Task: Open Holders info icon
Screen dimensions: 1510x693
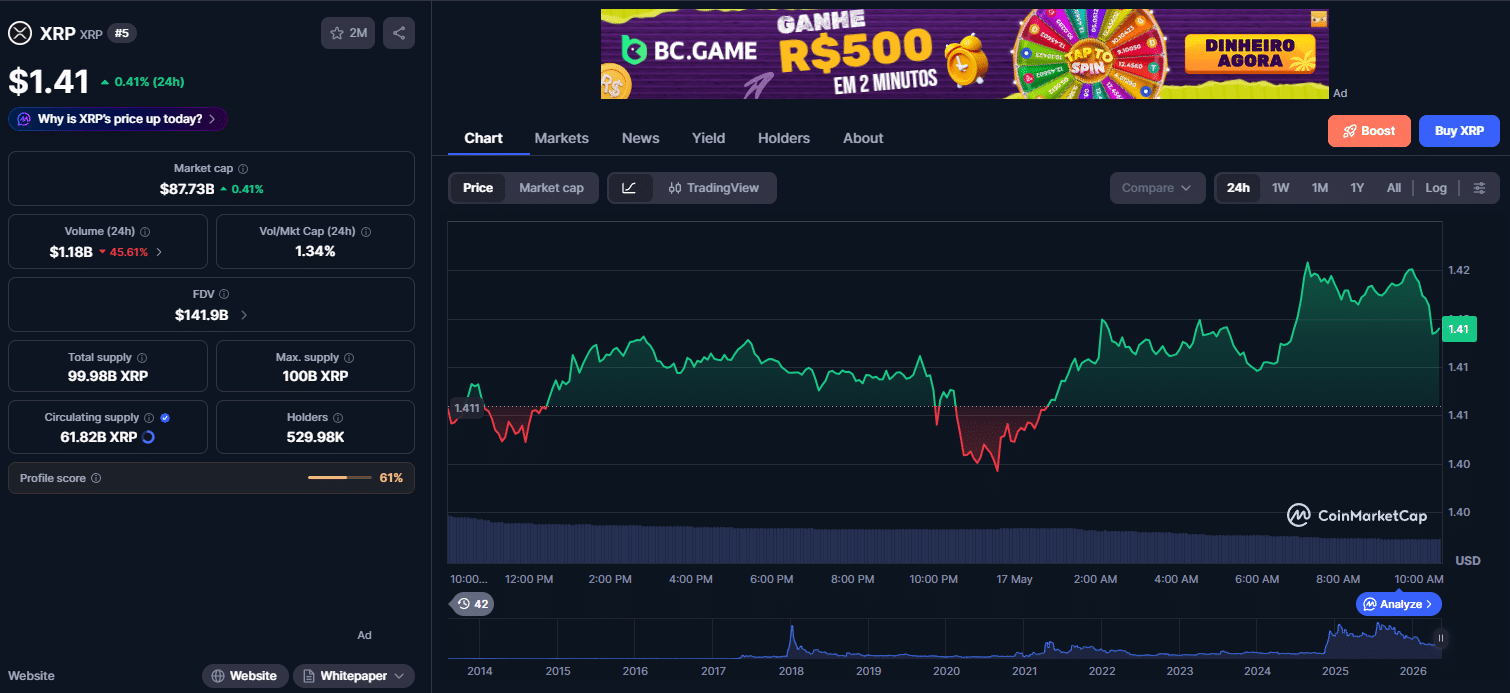Action: pyautogui.click(x=338, y=418)
